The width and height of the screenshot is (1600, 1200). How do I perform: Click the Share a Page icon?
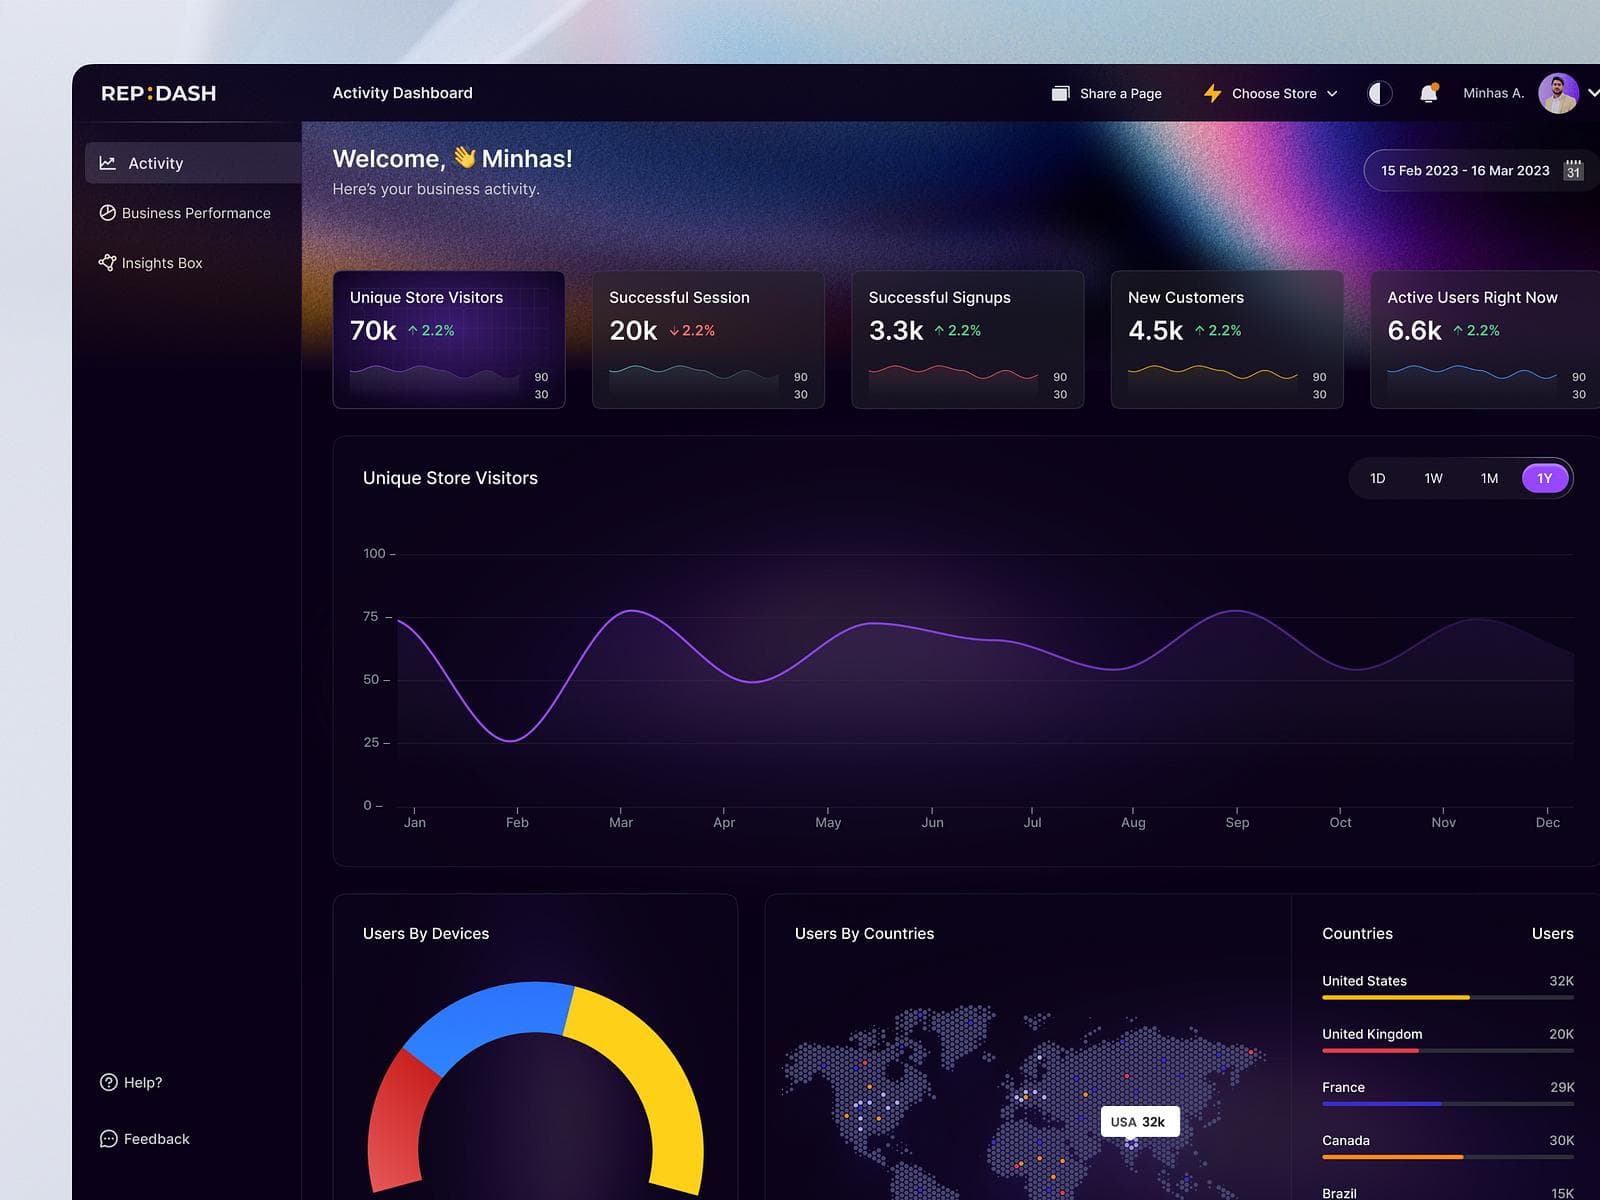(x=1060, y=93)
